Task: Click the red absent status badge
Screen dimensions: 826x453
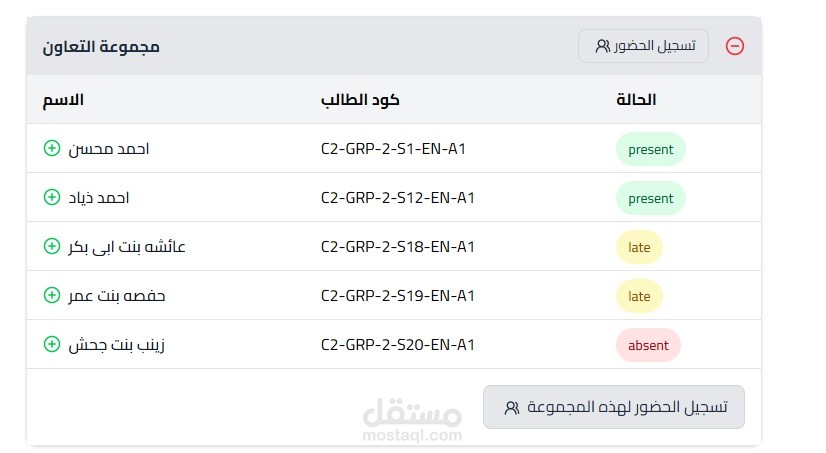Action: 648,345
